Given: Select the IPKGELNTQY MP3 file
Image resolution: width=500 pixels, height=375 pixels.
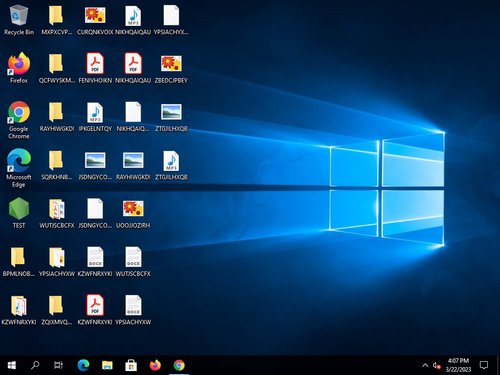Looking at the screenshot, I should (95, 116).
